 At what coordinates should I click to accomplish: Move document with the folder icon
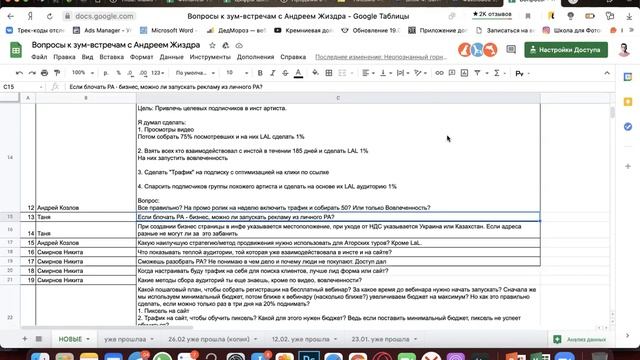(x=226, y=45)
